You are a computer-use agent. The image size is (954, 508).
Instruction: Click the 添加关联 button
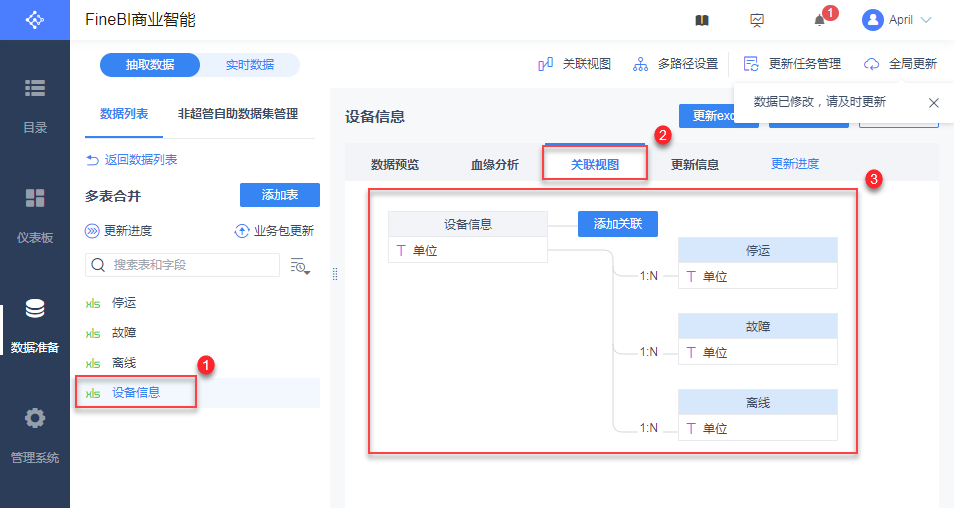click(618, 224)
